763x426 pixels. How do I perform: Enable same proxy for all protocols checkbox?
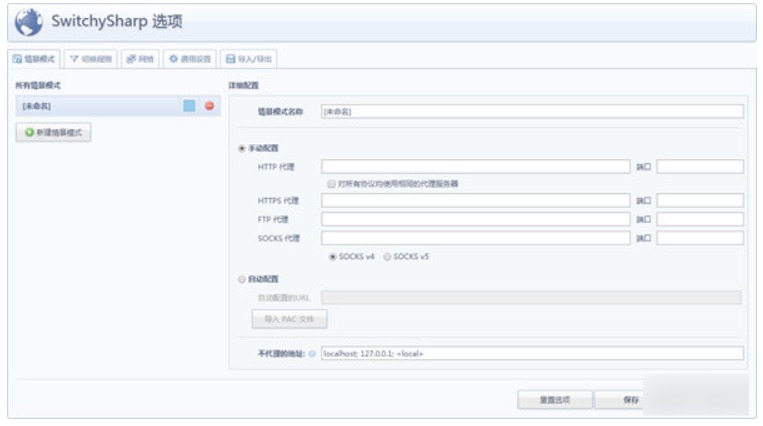[x=331, y=184]
